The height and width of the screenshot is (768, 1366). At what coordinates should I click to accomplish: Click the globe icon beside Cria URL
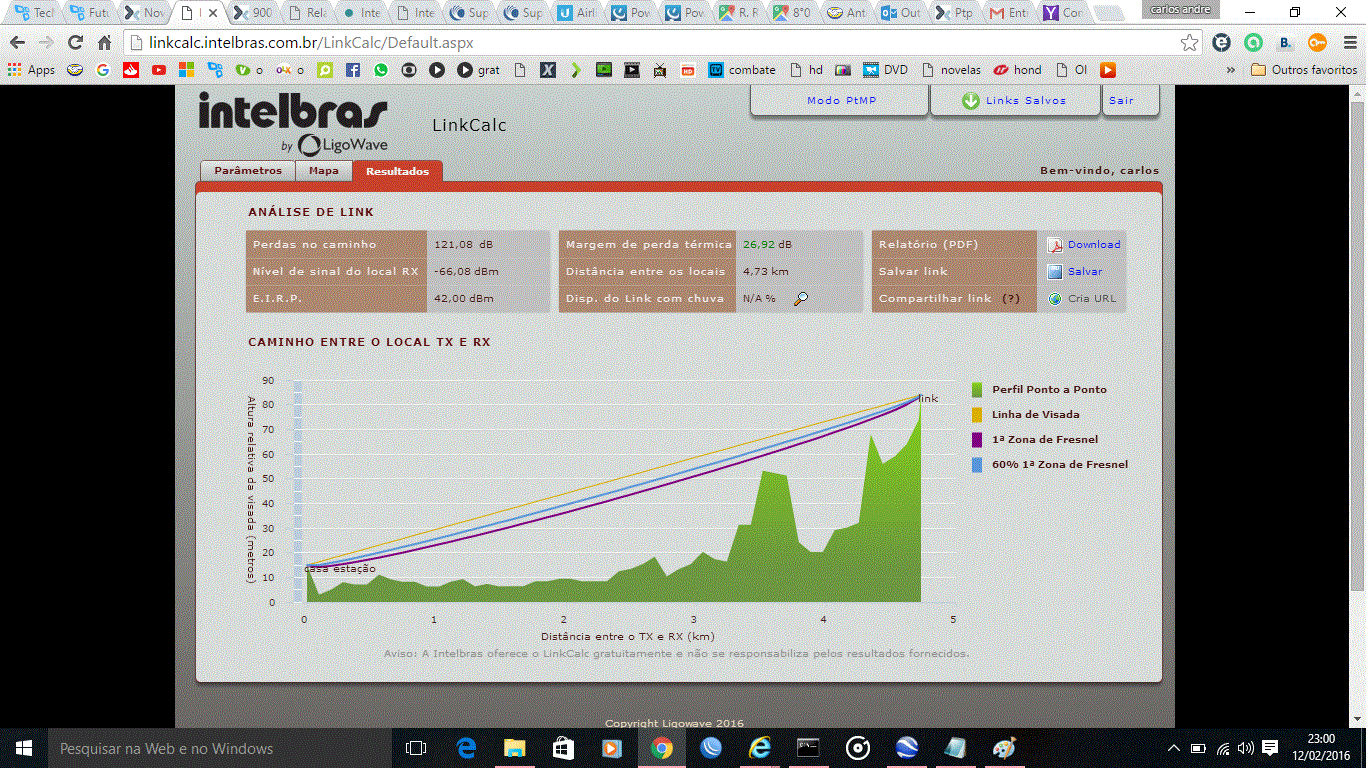point(1054,299)
